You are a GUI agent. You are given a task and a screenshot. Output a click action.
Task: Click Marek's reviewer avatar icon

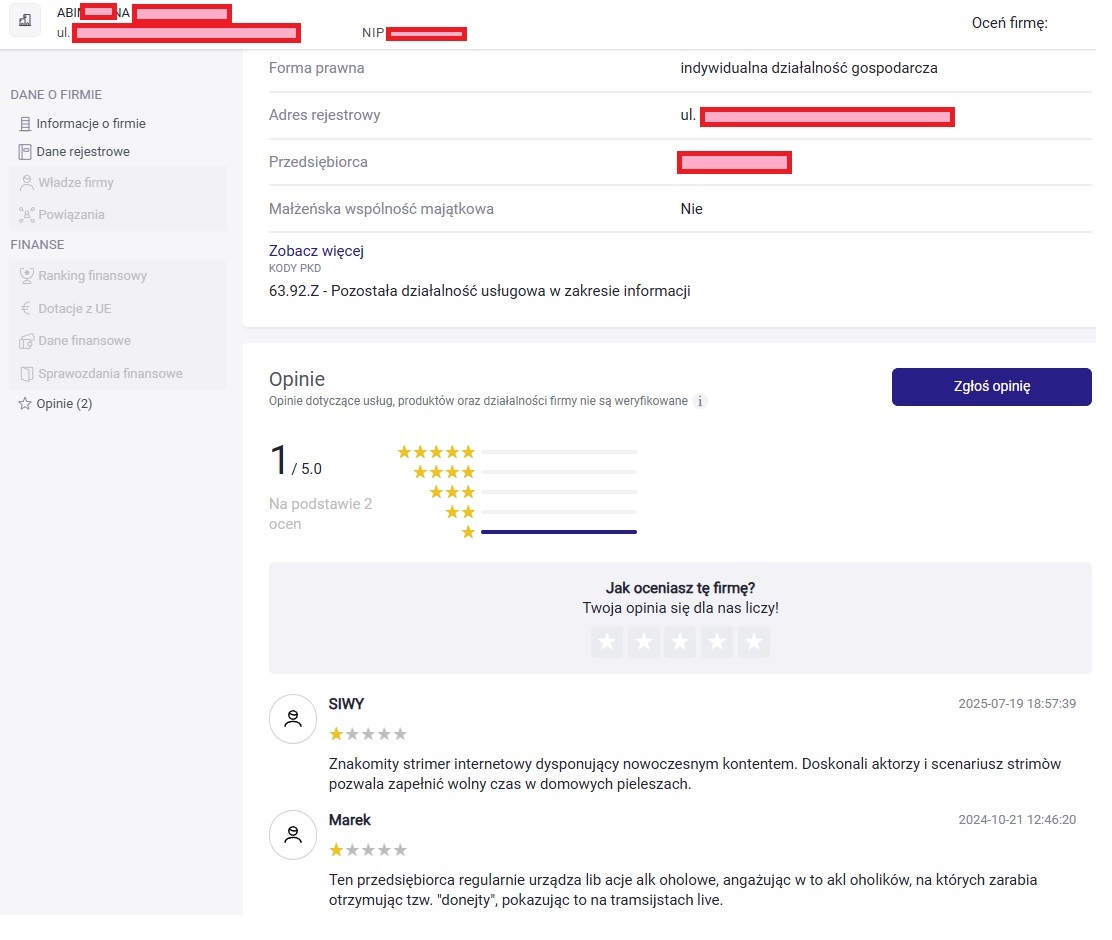(293, 834)
